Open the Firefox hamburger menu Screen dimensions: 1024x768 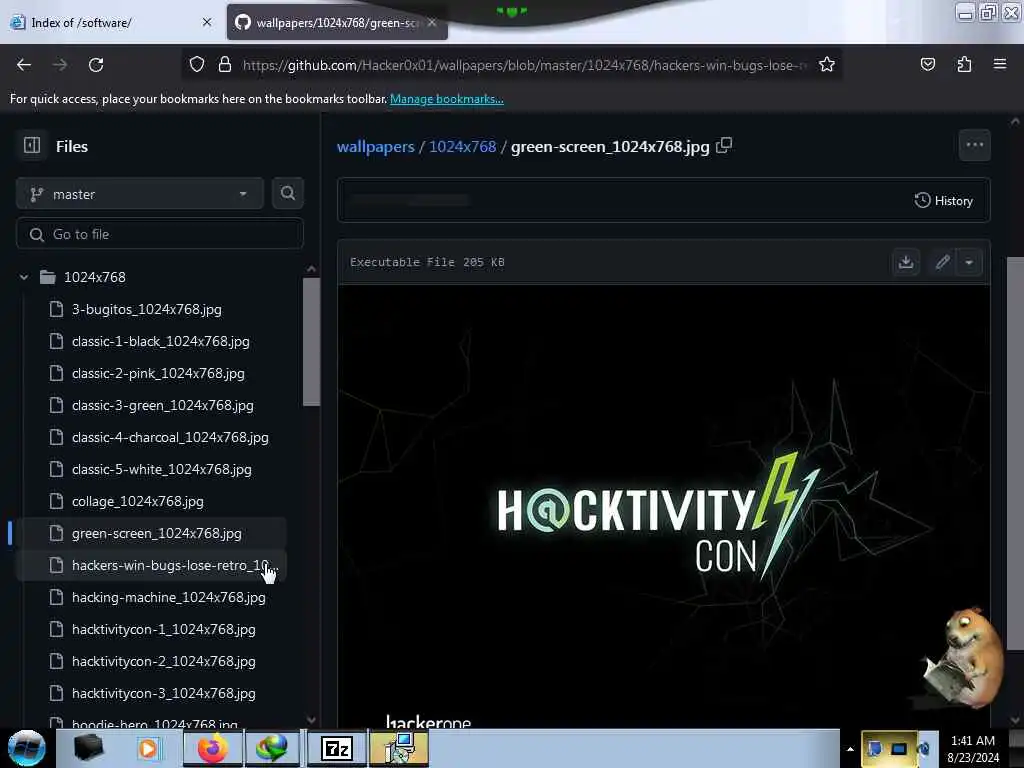pos(1000,64)
